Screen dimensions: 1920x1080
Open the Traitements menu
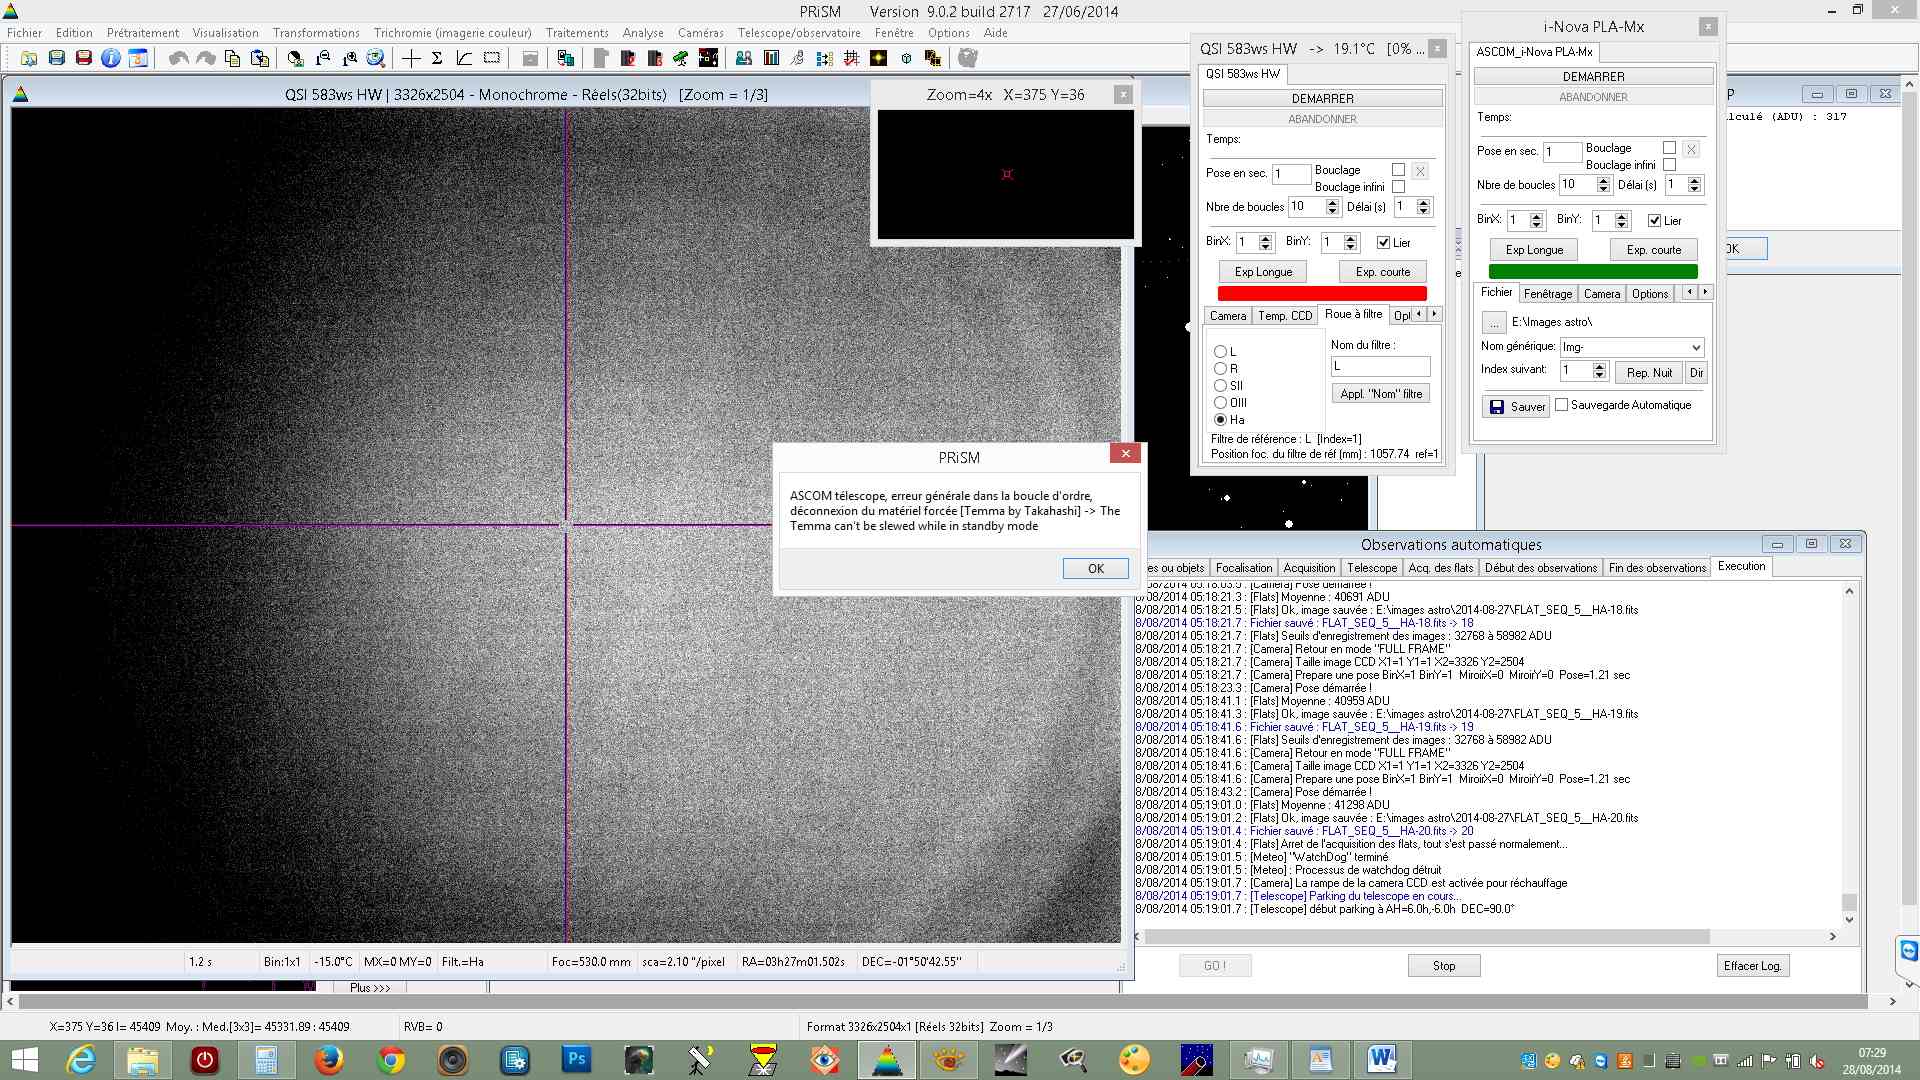576,33
